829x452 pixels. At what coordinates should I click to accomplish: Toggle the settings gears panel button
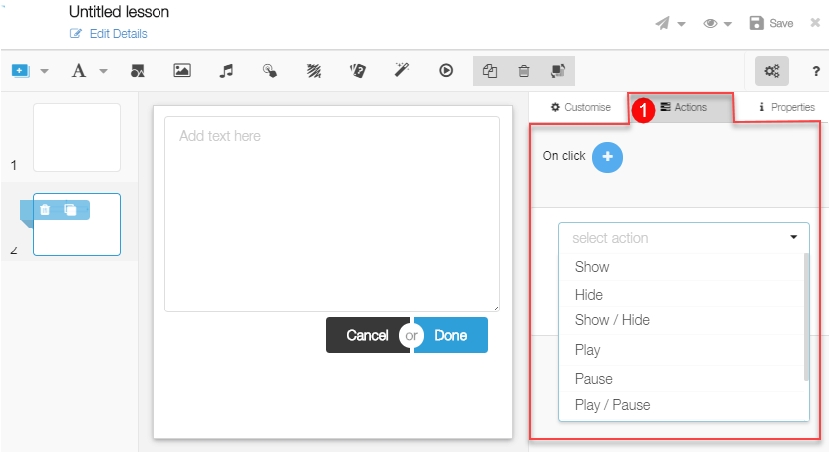tap(771, 71)
